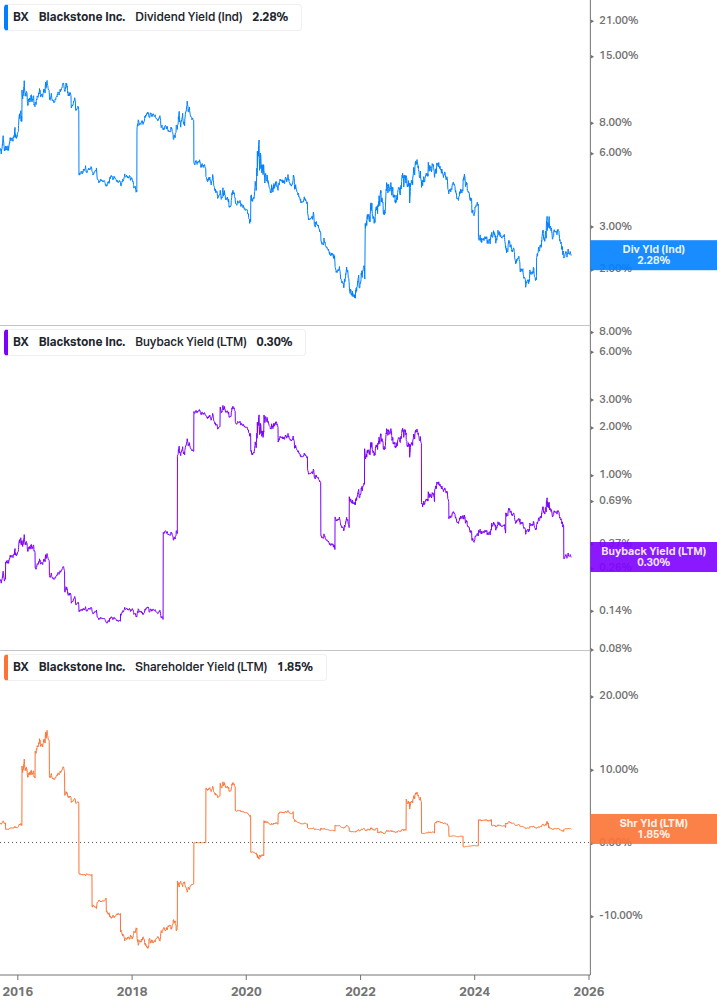Click the Buyback Yield (LTM) legend label
This screenshot has width=717, height=1005.
[x=191, y=342]
